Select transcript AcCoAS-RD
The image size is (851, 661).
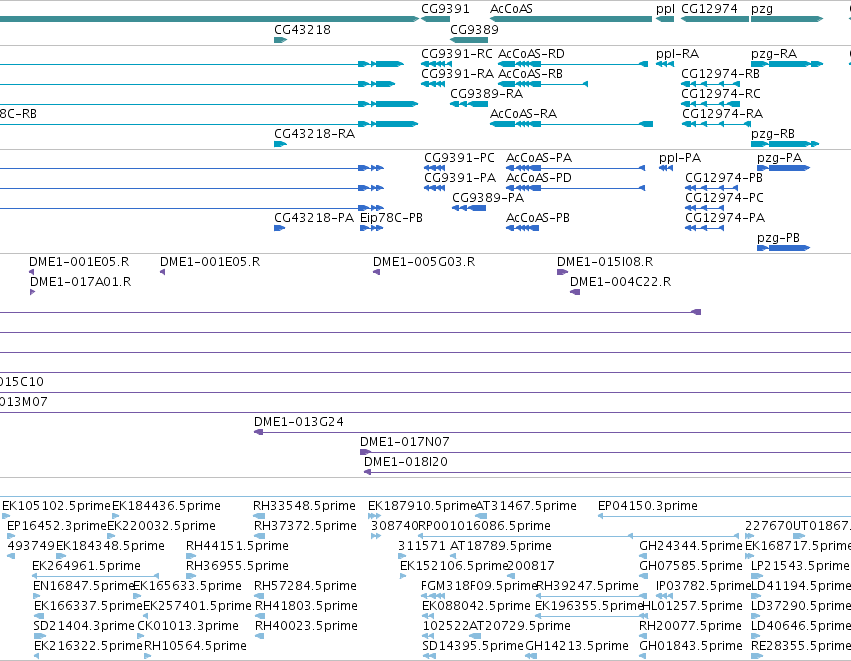coord(573,64)
